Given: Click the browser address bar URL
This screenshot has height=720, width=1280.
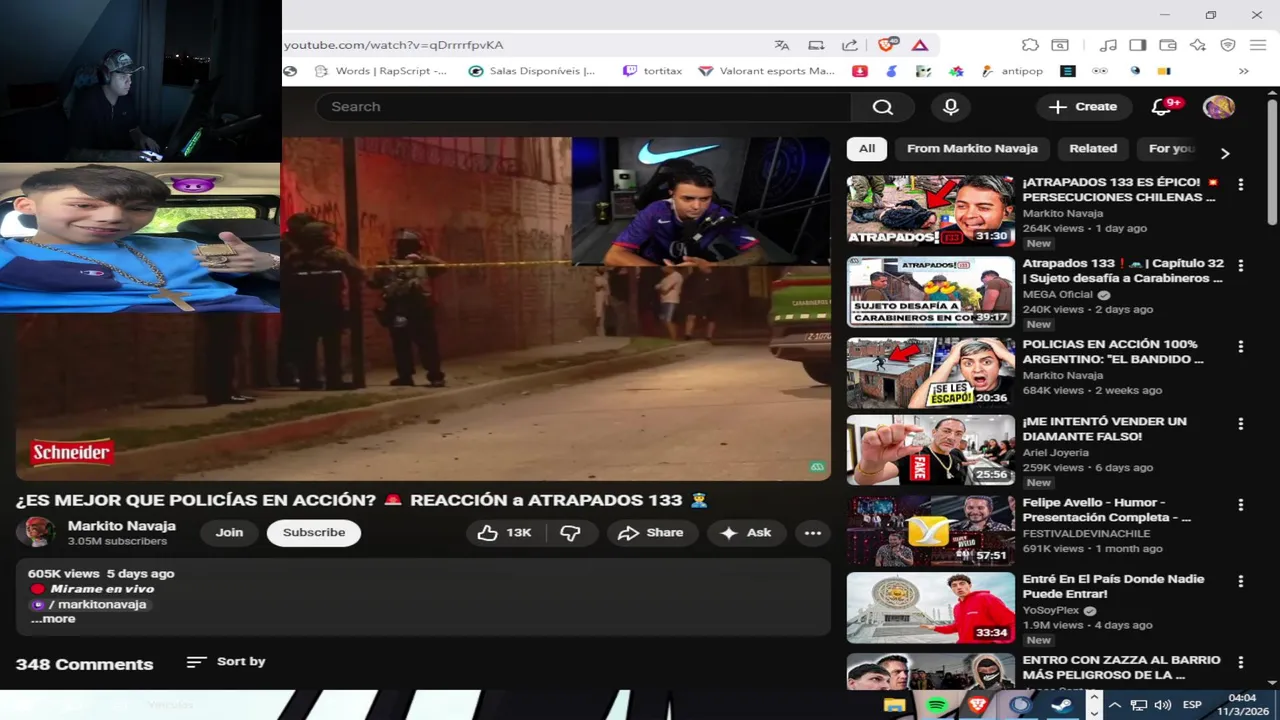Looking at the screenshot, I should pos(394,45).
